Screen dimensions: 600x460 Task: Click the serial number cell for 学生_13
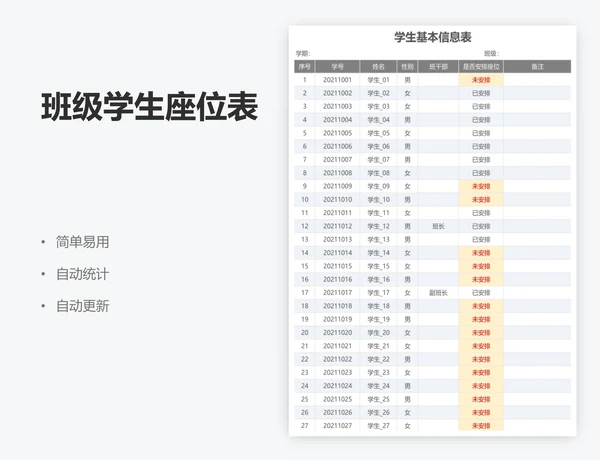(305, 240)
